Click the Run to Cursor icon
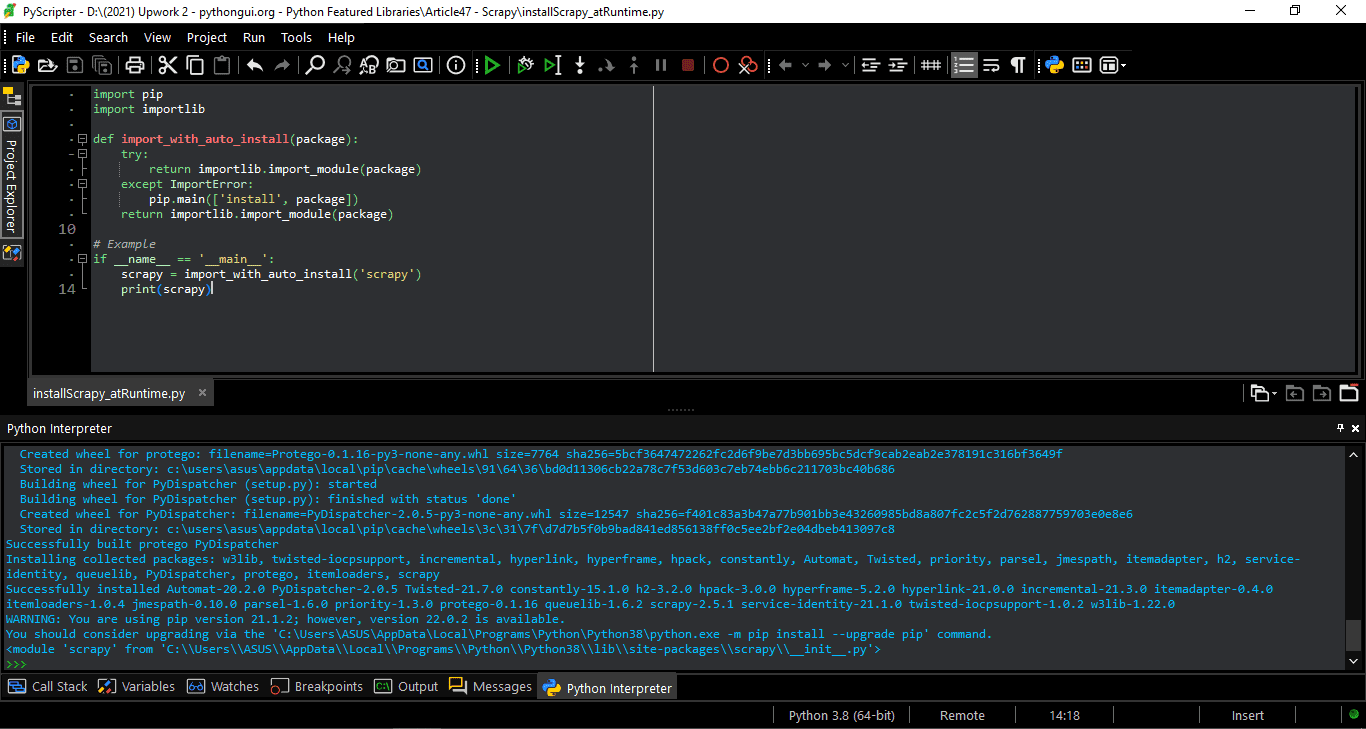Image resolution: width=1366 pixels, height=729 pixels. pyautogui.click(x=552, y=65)
